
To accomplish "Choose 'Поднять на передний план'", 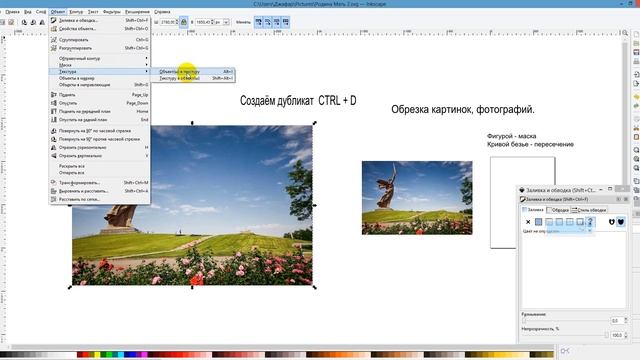I will tap(100, 111).
